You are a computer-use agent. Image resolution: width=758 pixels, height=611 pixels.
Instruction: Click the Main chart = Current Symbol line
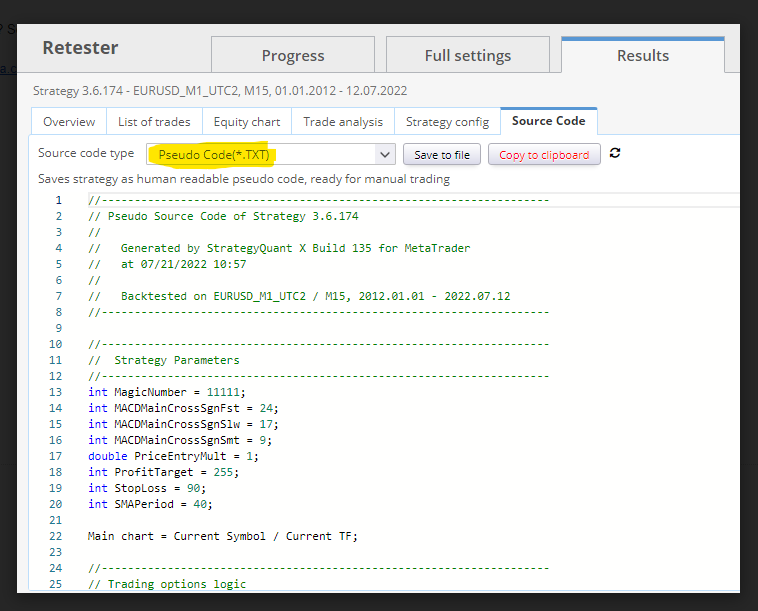(222, 536)
